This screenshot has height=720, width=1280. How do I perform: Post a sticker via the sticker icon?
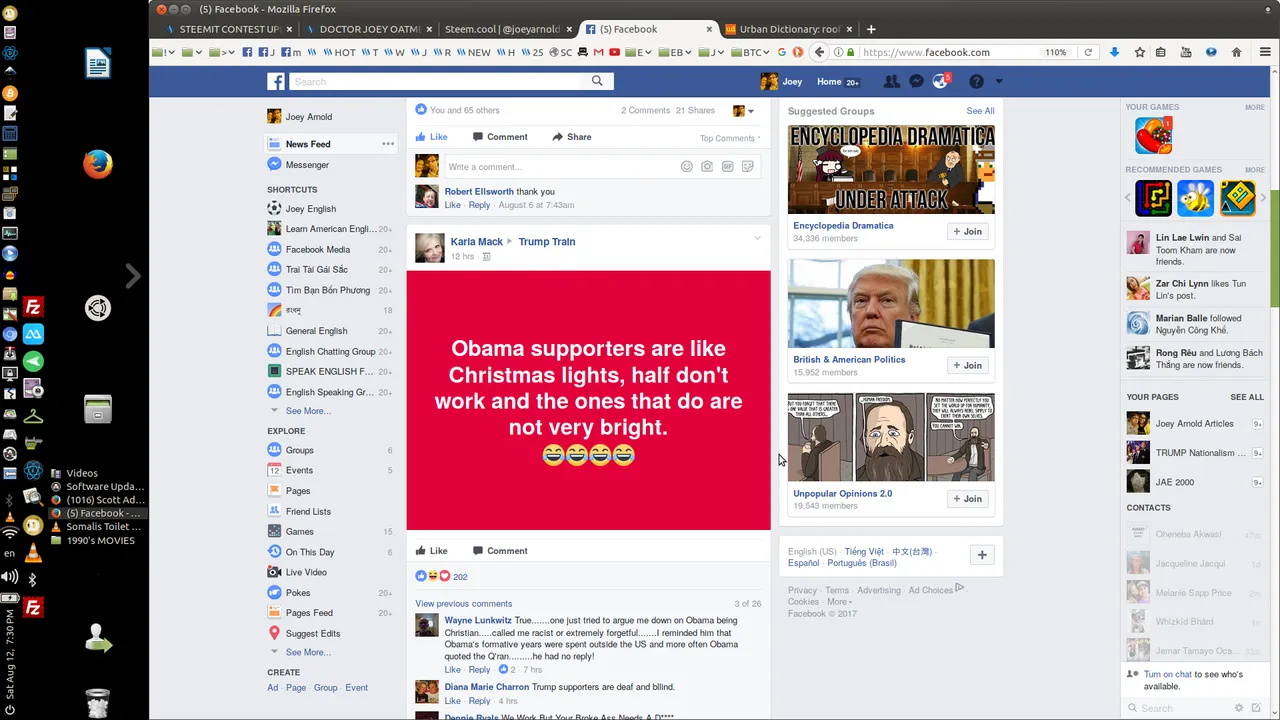(747, 166)
